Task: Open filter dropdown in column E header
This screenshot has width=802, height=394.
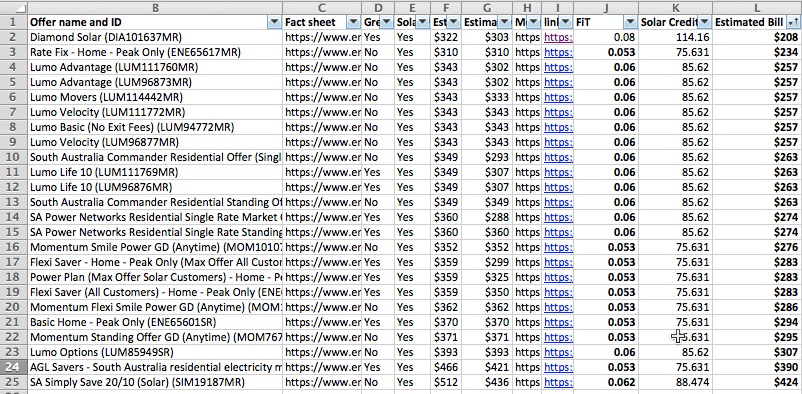Action: point(422,22)
